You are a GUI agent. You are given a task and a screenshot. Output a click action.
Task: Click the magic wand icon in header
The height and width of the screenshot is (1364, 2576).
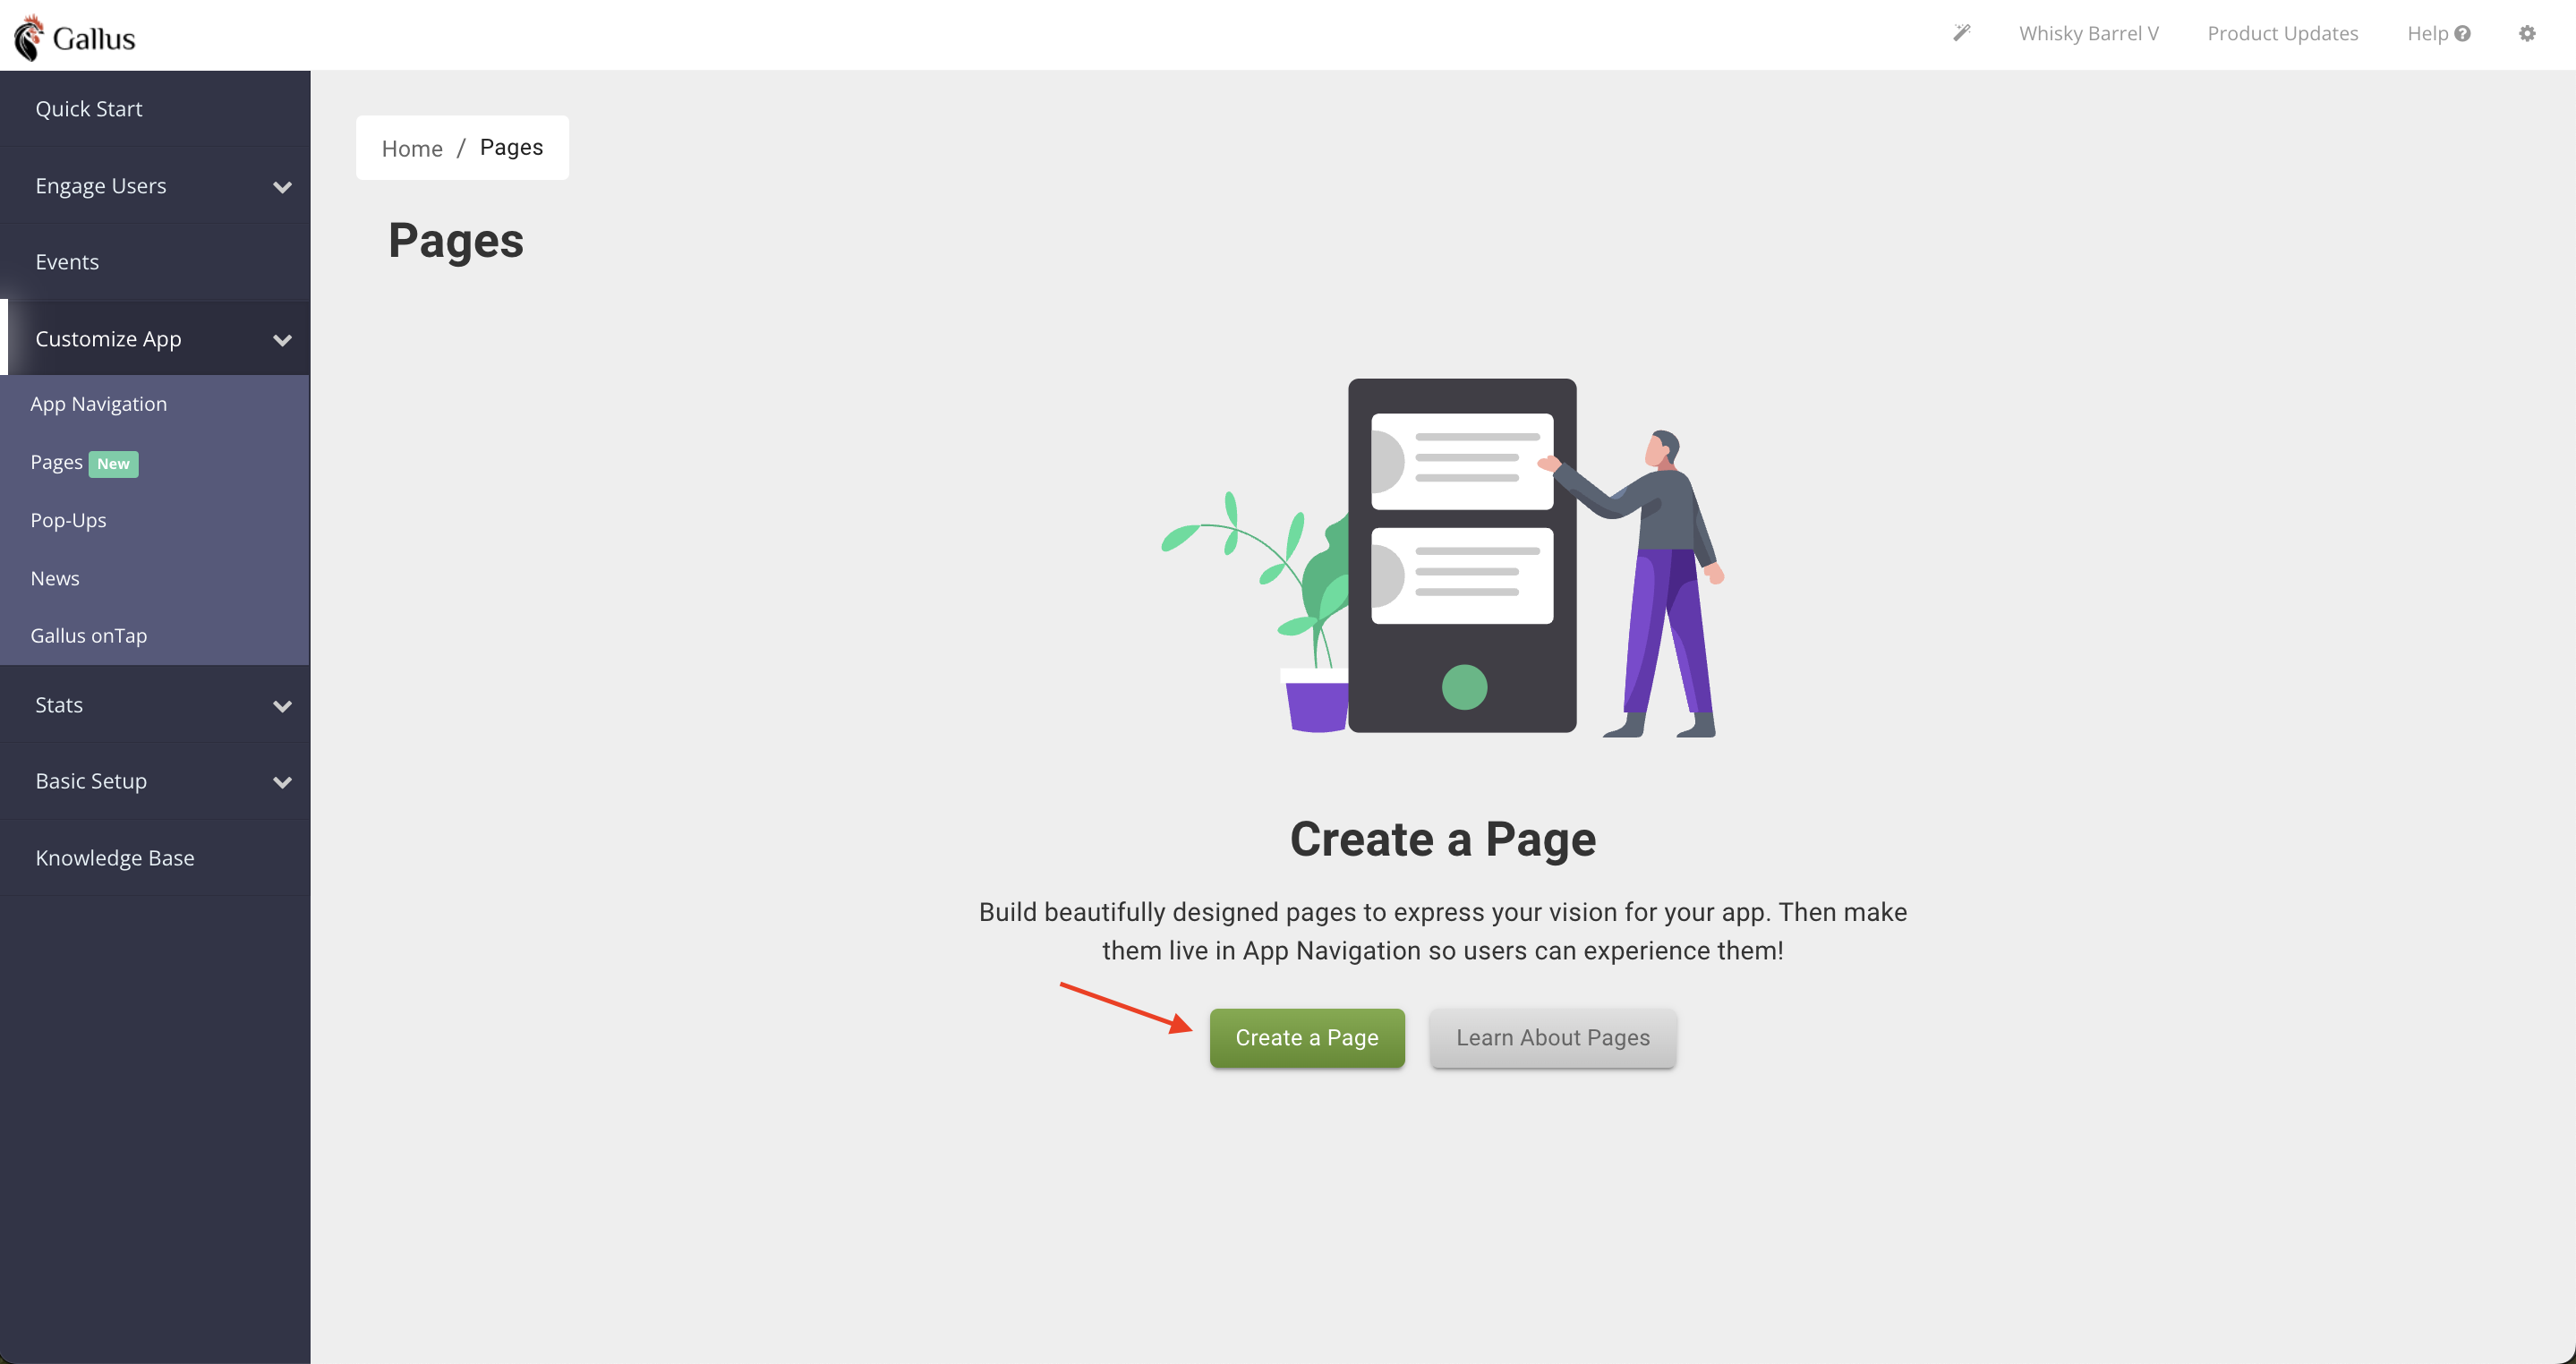click(1962, 33)
